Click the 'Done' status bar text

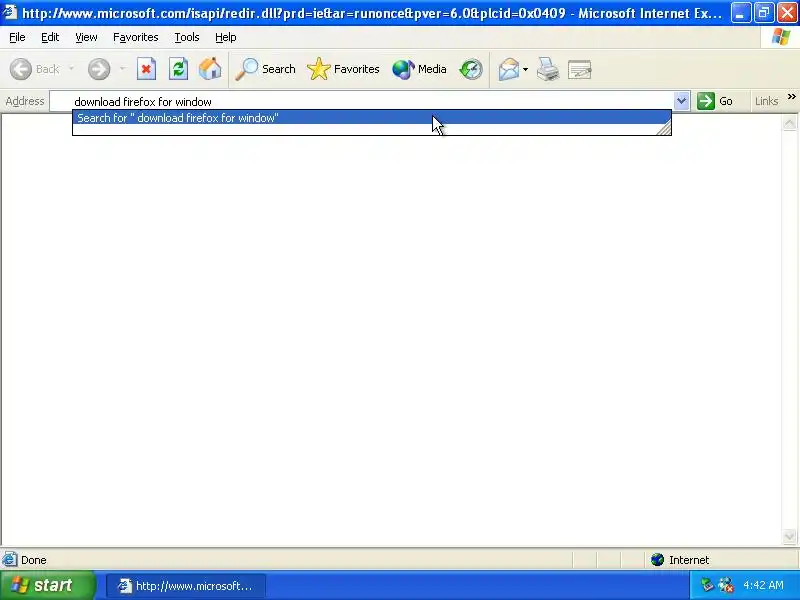point(34,560)
